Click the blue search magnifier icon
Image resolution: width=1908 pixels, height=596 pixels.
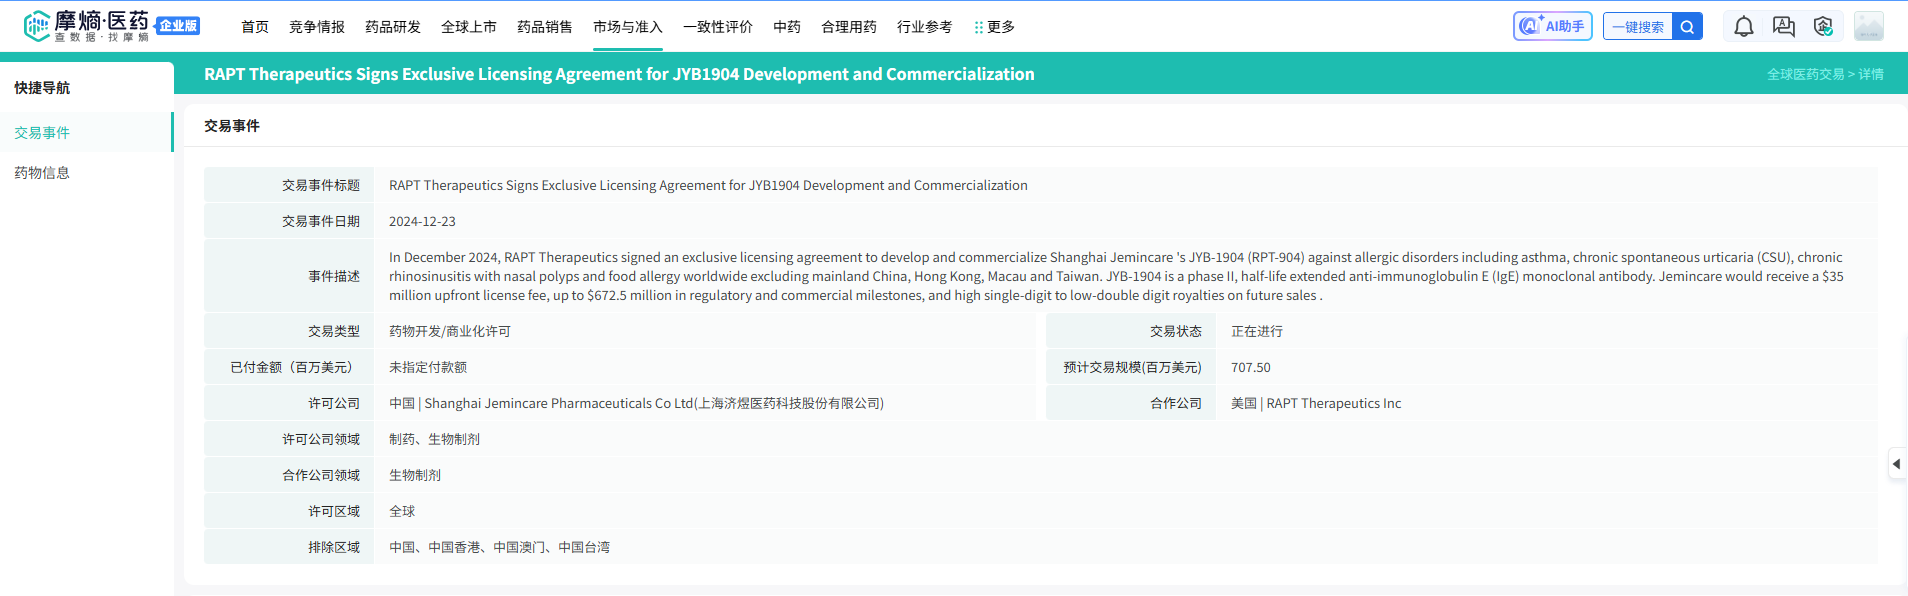(1687, 27)
